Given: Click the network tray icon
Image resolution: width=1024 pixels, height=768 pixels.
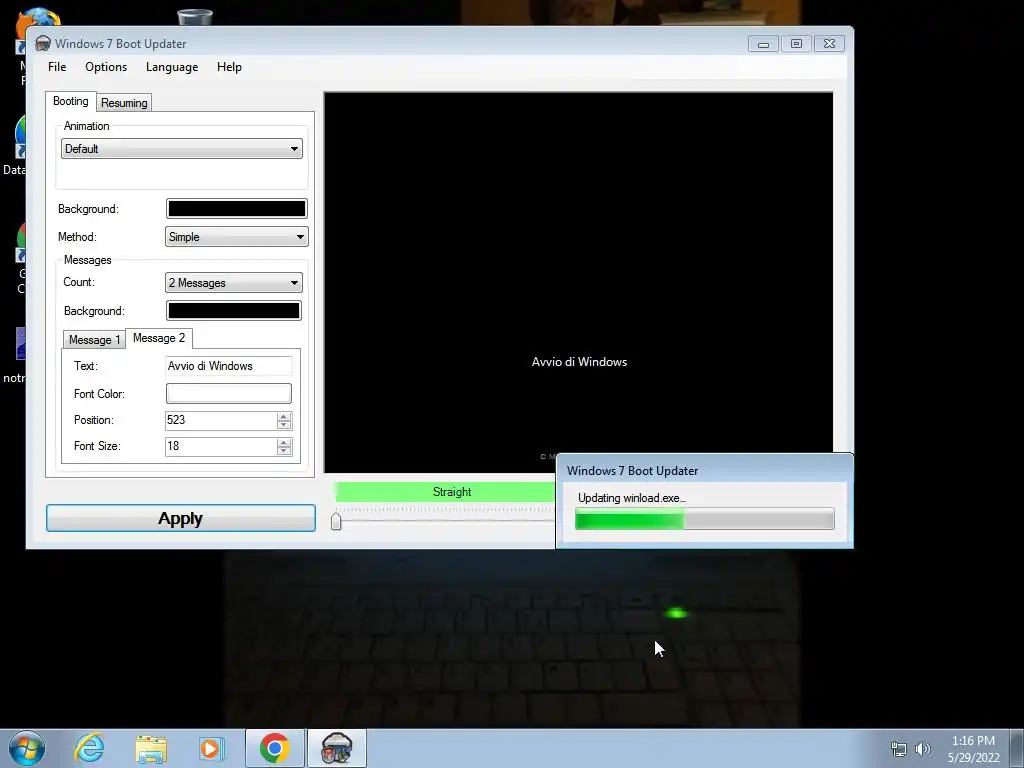Looking at the screenshot, I should tap(899, 749).
